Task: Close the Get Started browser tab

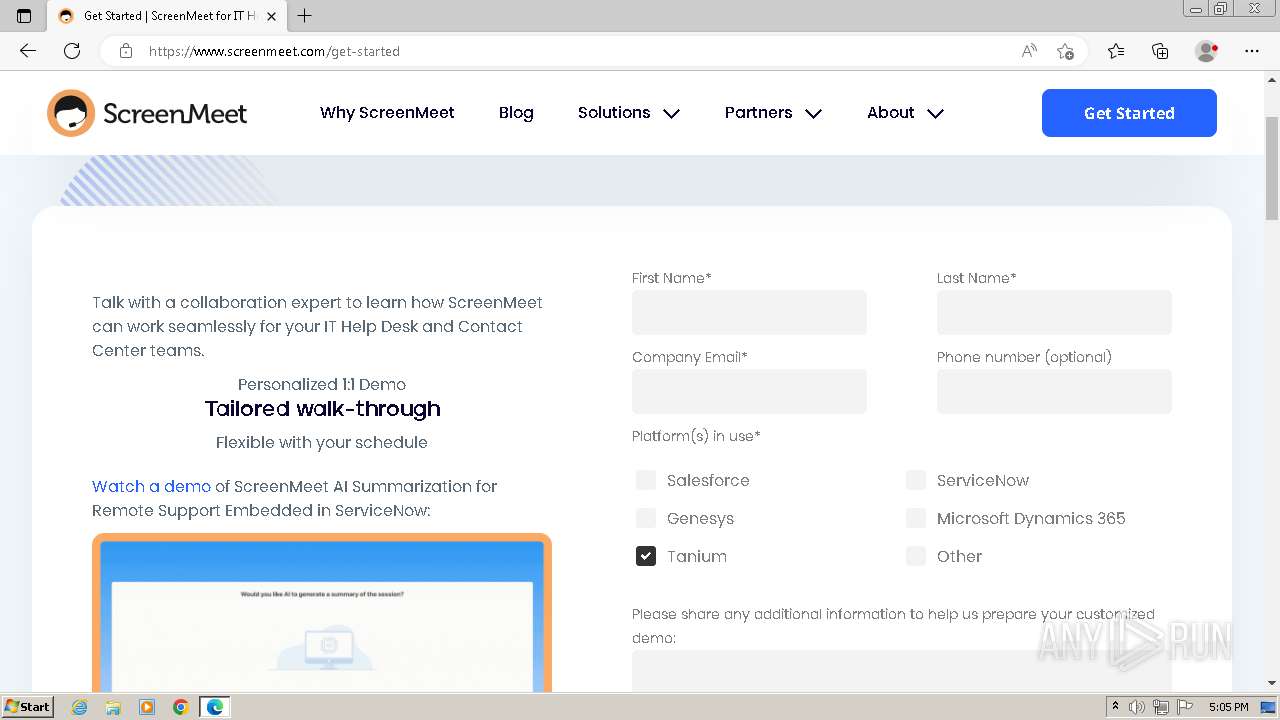Action: point(271,16)
